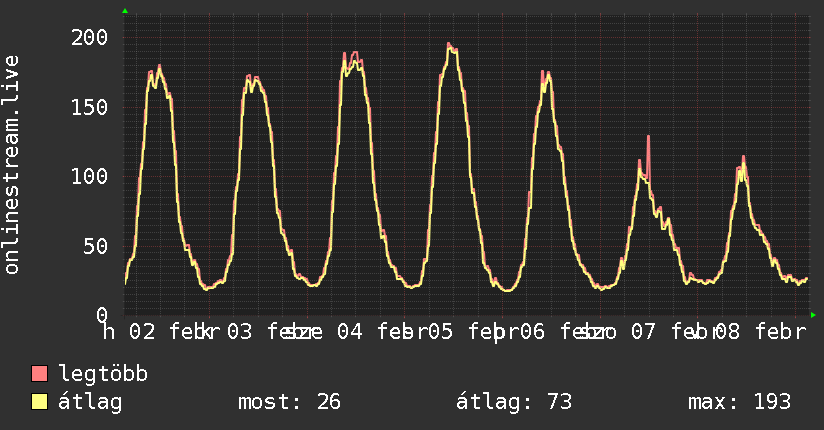Click the átlag: 73 statistic
The height and width of the screenshot is (430, 824).
513,402
